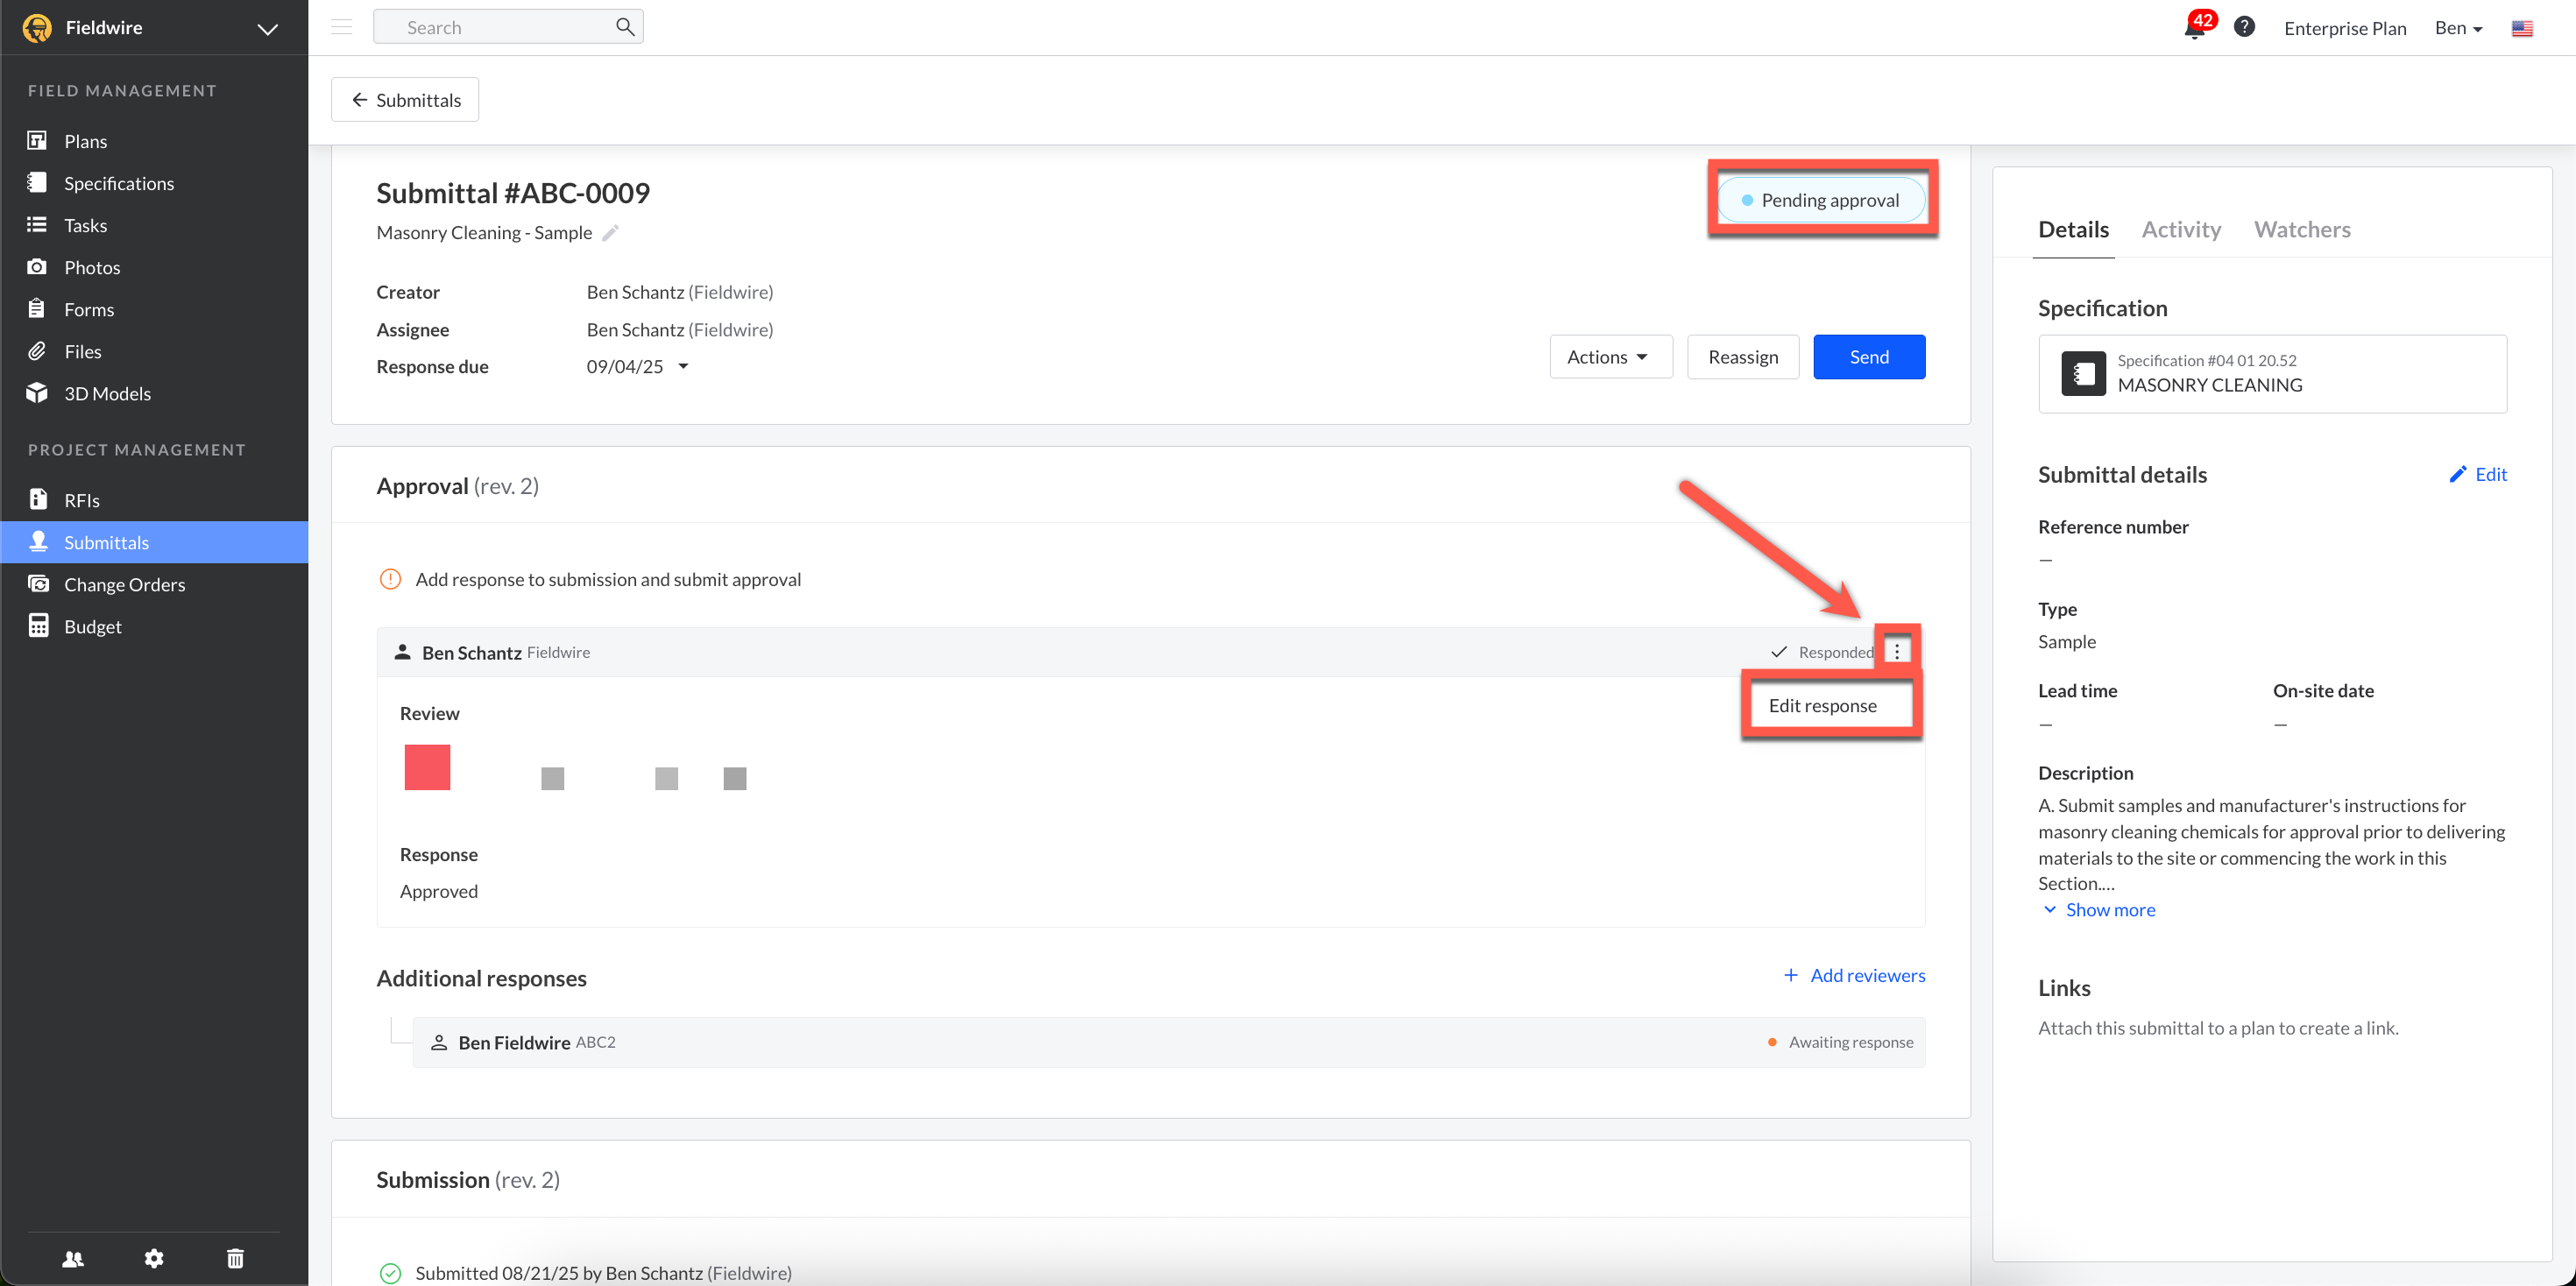Switch to the Activity tab
Screen dimensions: 2576x1286
(x=2180, y=229)
